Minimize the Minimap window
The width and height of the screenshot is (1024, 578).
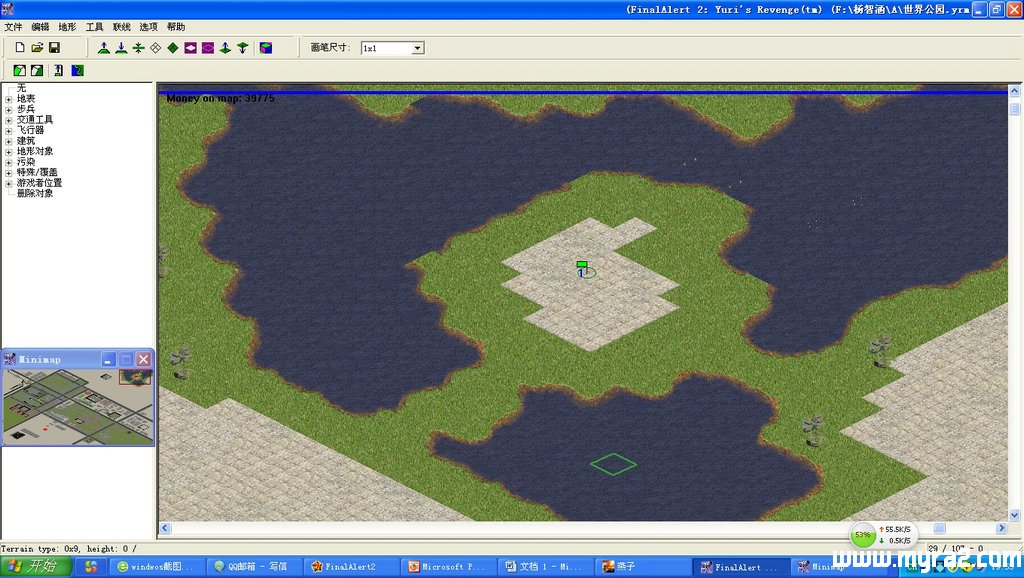[x=109, y=359]
